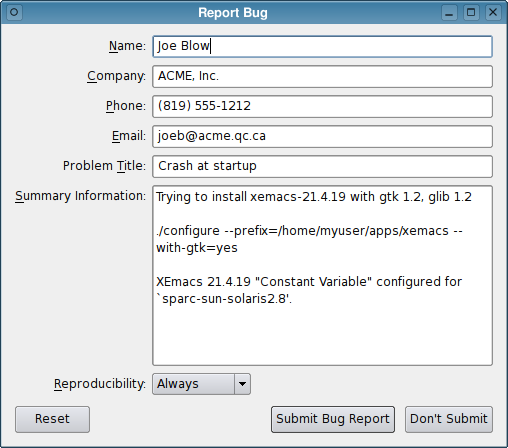Click the Summary Information label
The width and height of the screenshot is (508, 448).
(x=80, y=196)
